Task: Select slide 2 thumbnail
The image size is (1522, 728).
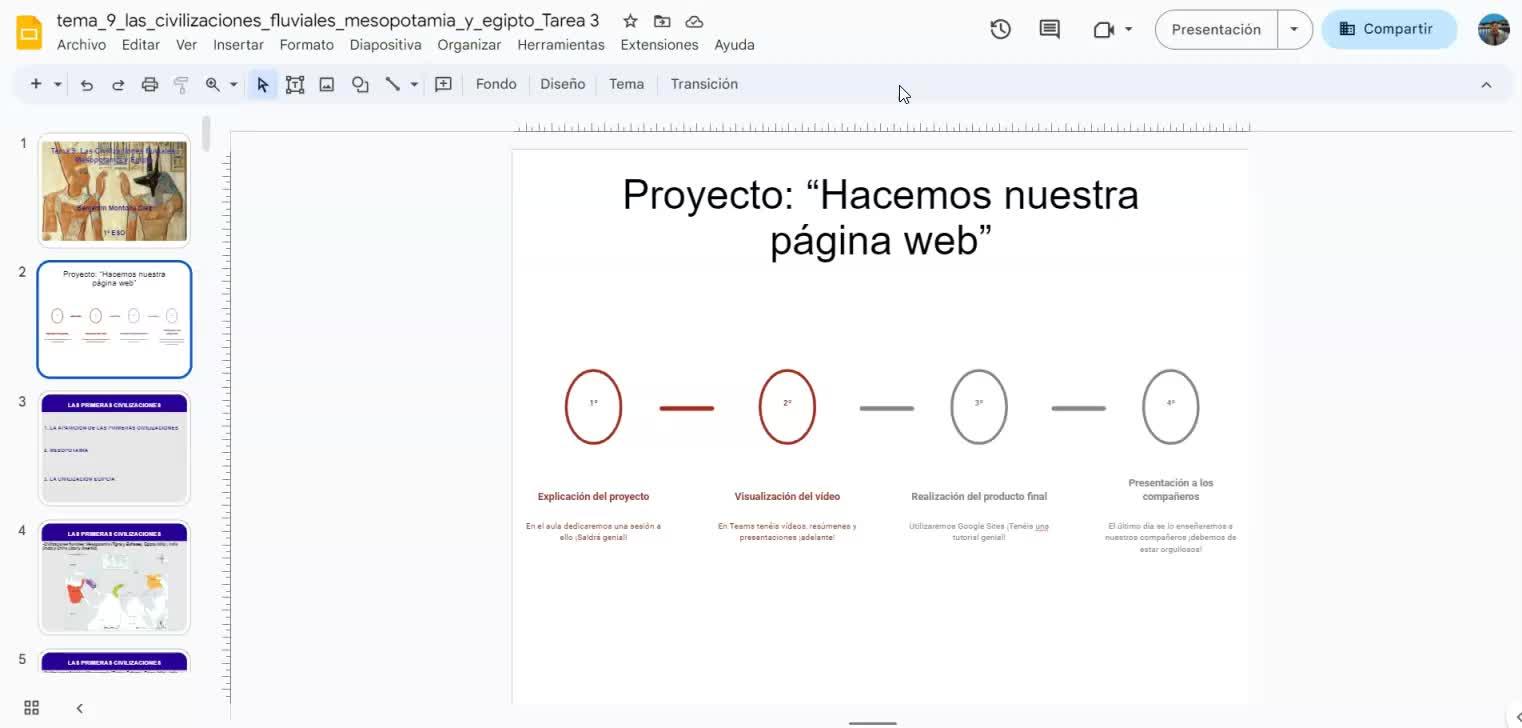Action: (x=114, y=320)
